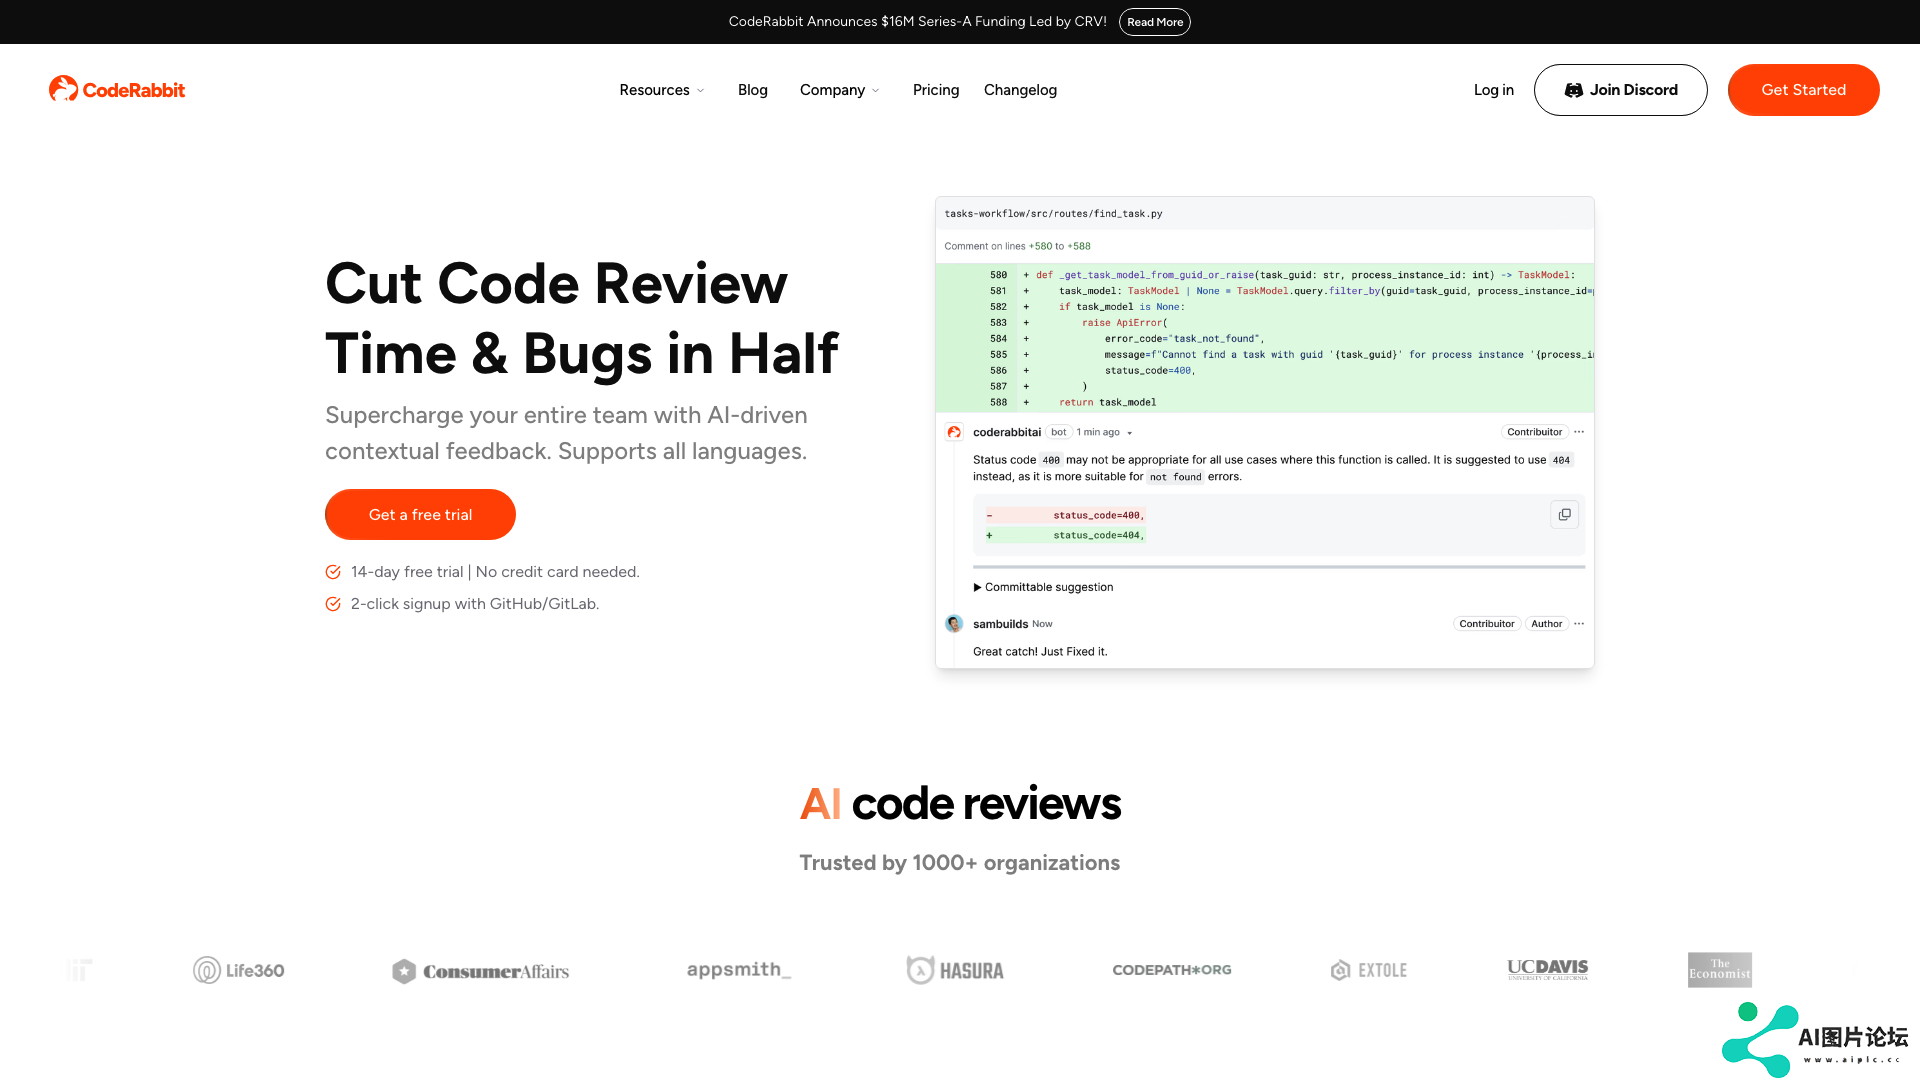Screen dimensions: 1920x1080
Task: Click the ConsumerAffairs logo
Action: pos(480,971)
